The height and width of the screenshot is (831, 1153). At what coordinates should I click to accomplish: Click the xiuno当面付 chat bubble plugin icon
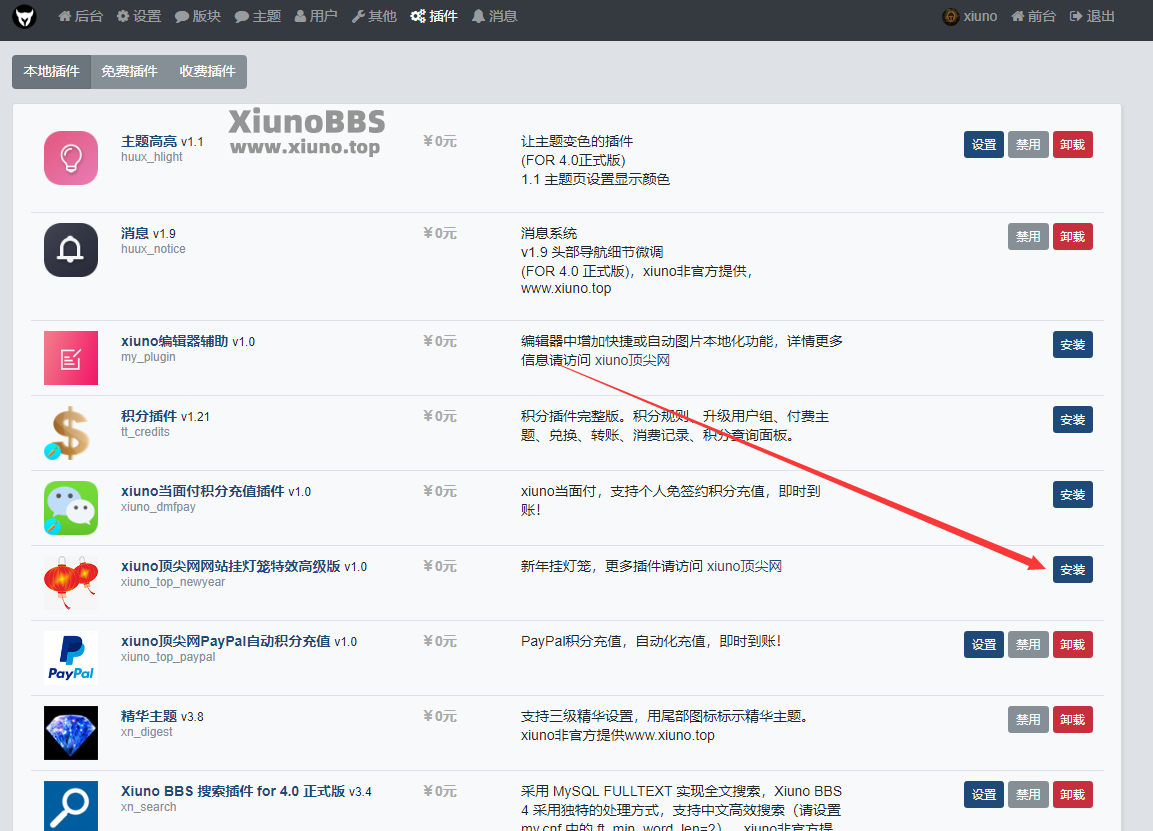(x=71, y=508)
